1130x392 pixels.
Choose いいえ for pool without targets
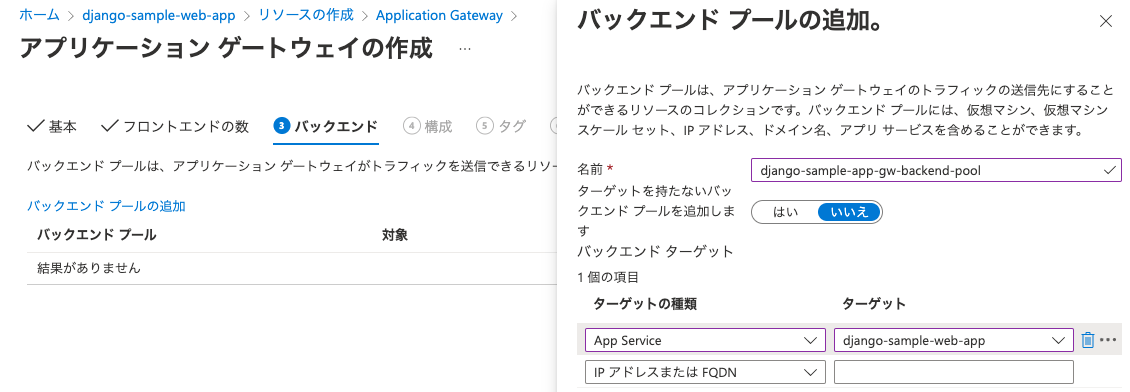pyautogui.click(x=849, y=212)
